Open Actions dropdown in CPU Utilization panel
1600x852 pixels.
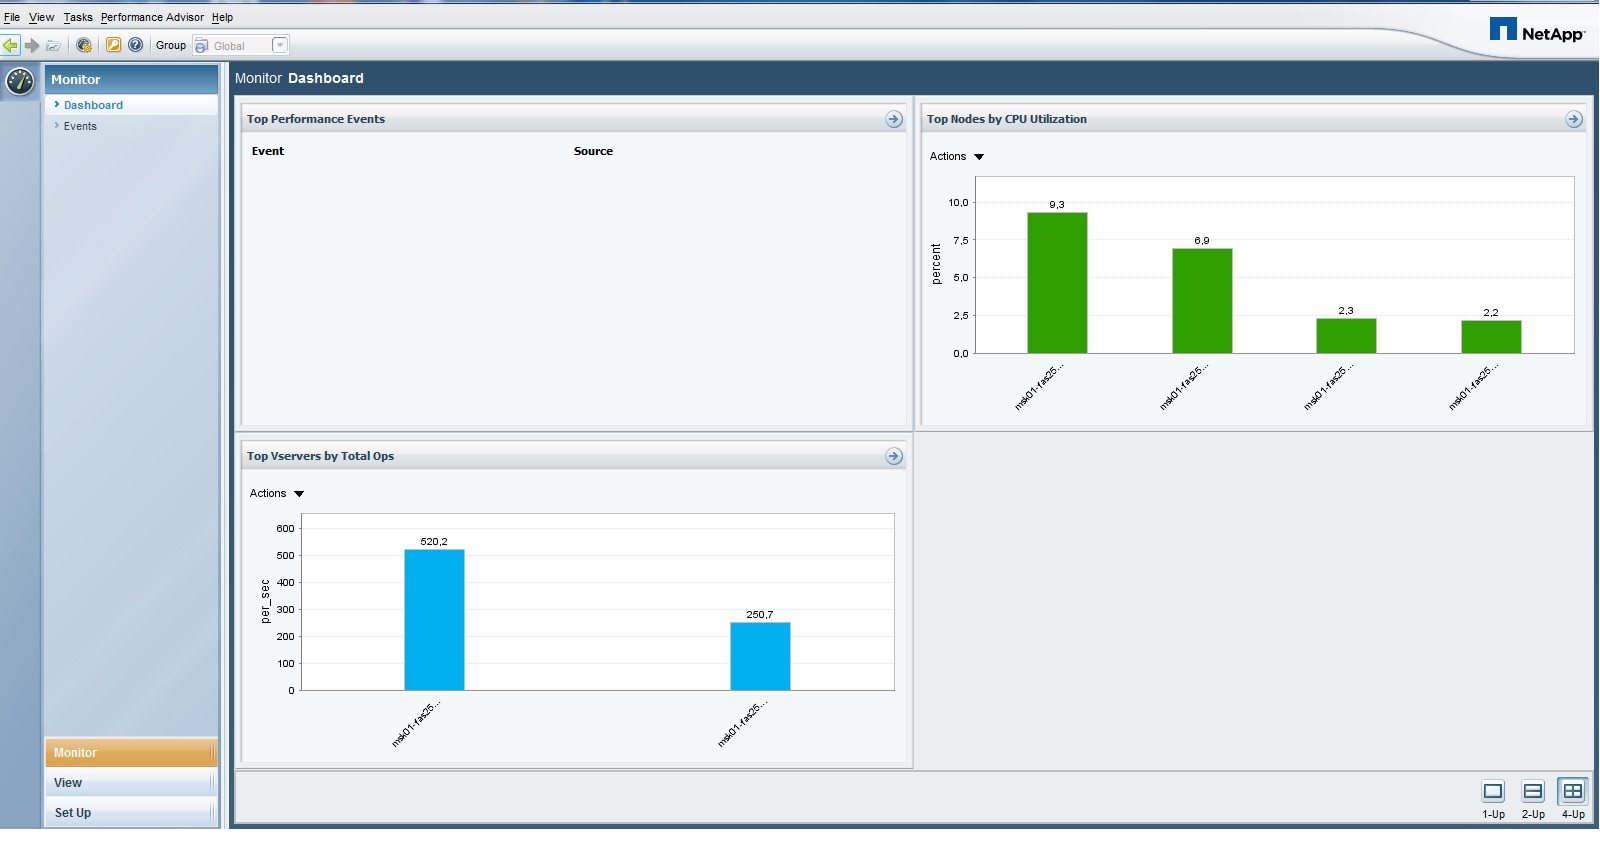click(x=957, y=156)
